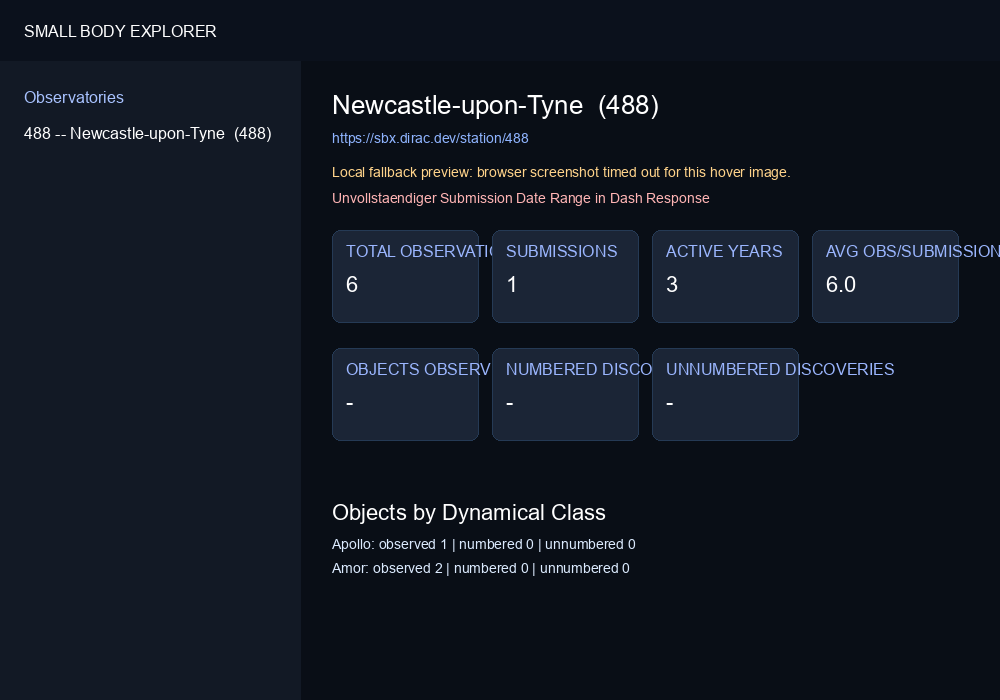This screenshot has height=700, width=1000.
Task: Click the Objects by Dynamical Class heading
Action: click(469, 513)
